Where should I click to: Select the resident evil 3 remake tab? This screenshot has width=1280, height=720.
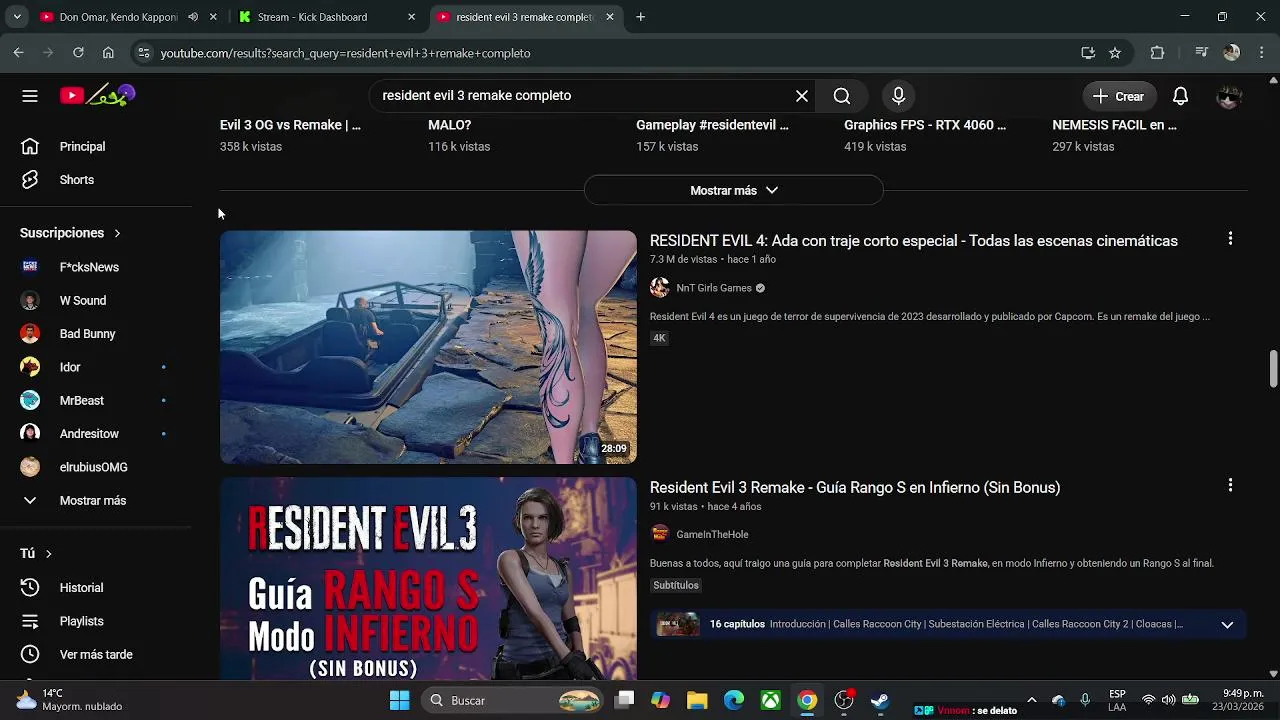point(524,17)
